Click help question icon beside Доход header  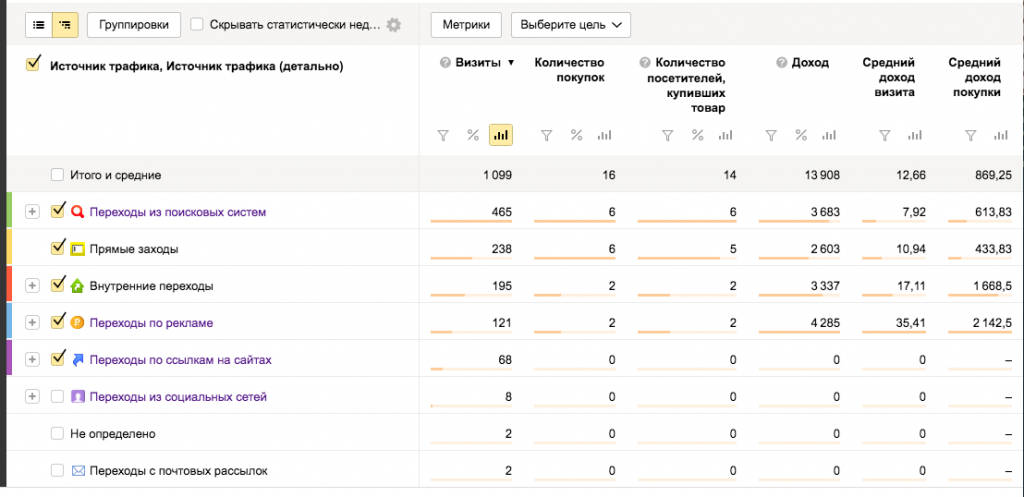782,63
